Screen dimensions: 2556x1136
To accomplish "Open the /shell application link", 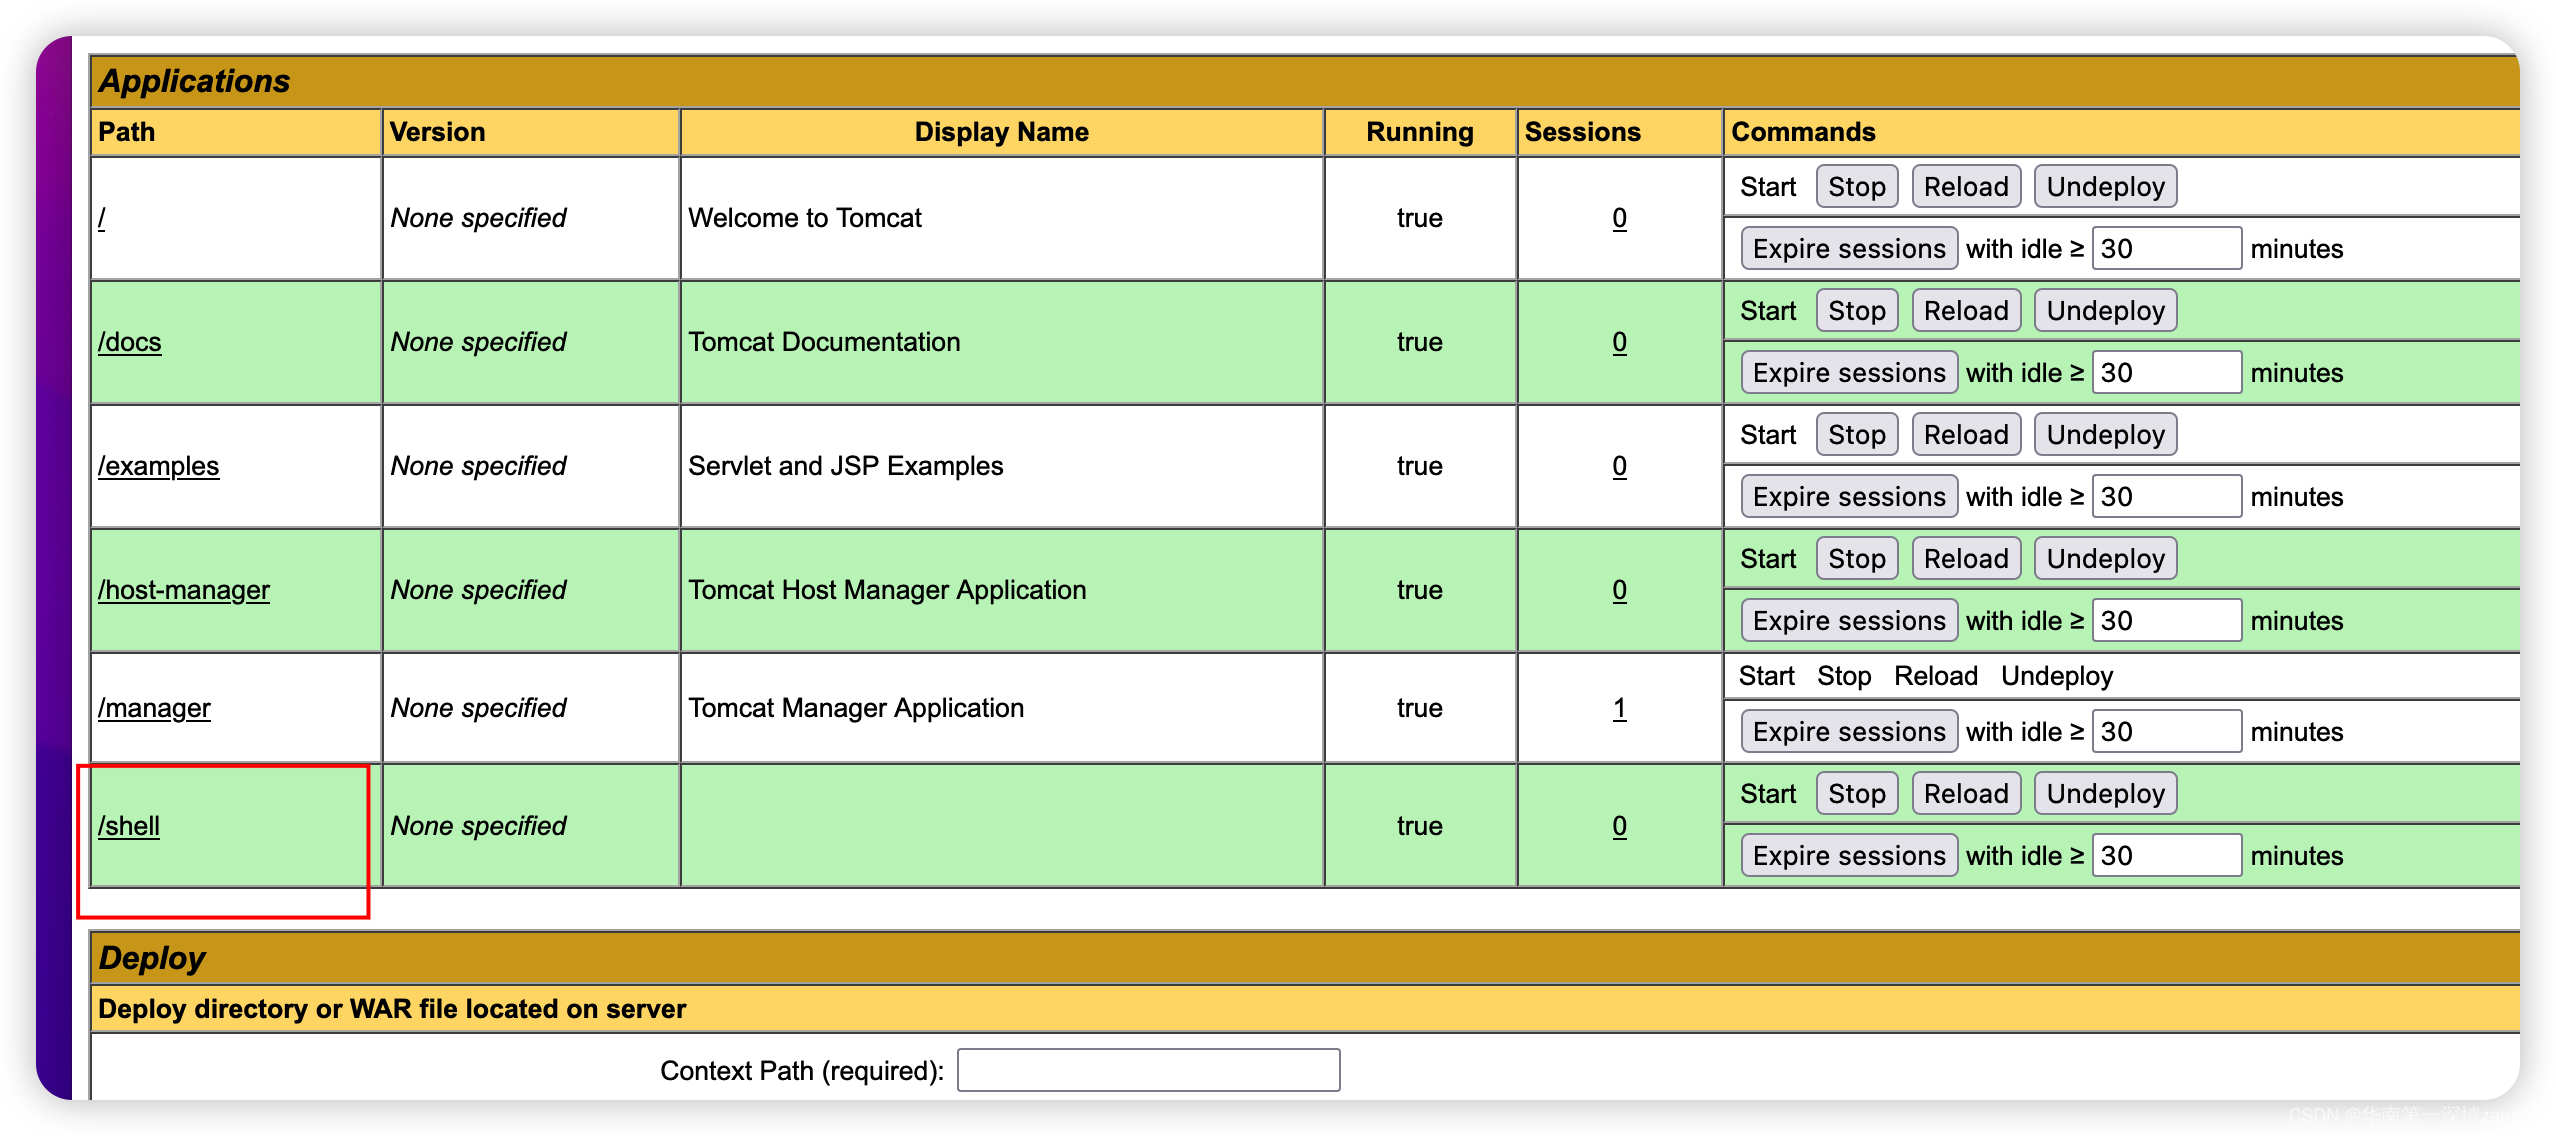I will (x=129, y=826).
